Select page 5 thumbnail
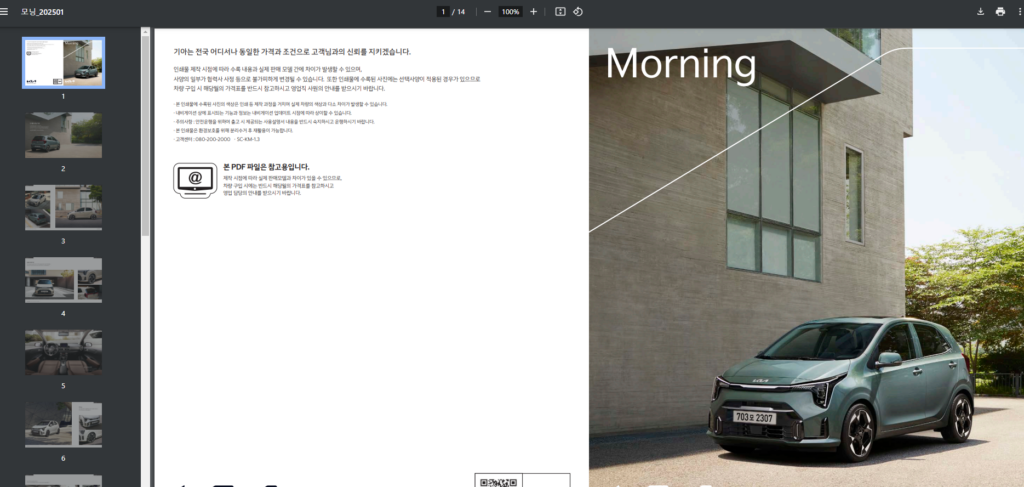Screen dimensions: 1024x487 [x=63, y=353]
